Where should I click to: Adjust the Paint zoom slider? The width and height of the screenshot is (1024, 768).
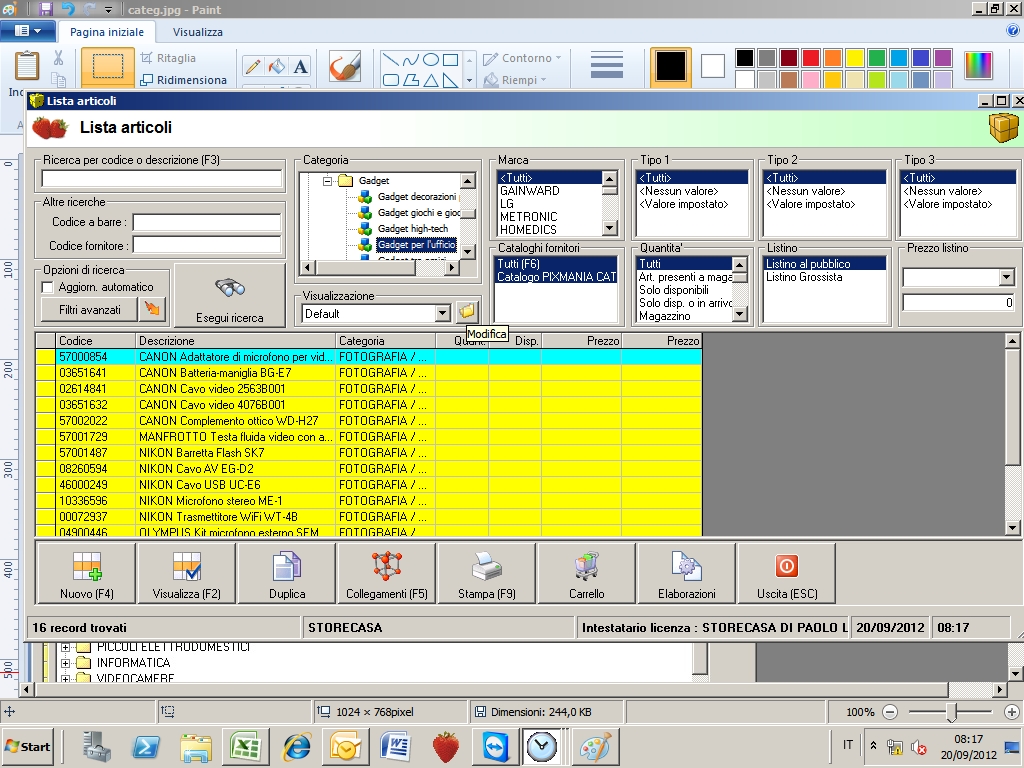[x=952, y=712]
